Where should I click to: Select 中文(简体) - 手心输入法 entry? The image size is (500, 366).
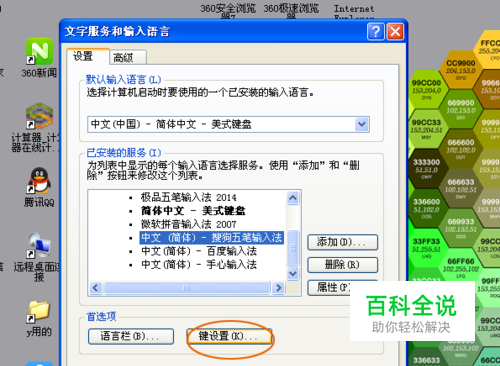tap(199, 264)
